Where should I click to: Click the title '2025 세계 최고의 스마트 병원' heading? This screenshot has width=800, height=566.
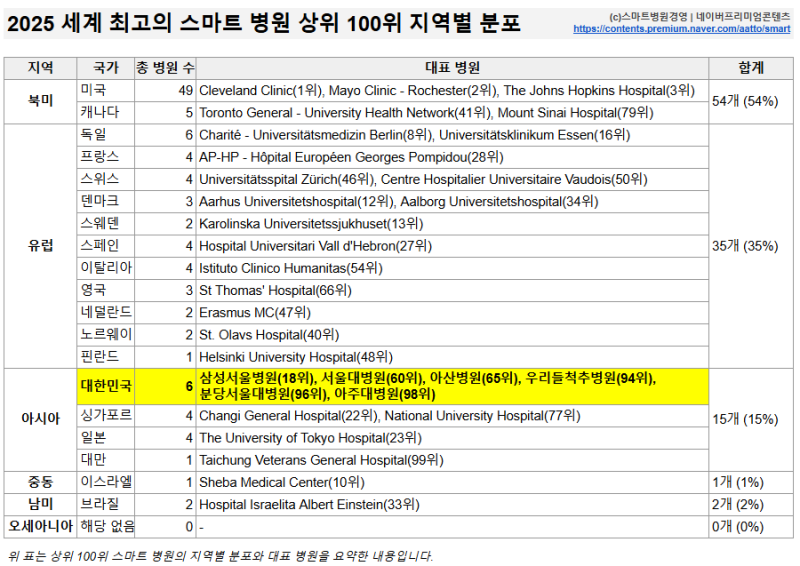[x=263, y=23]
